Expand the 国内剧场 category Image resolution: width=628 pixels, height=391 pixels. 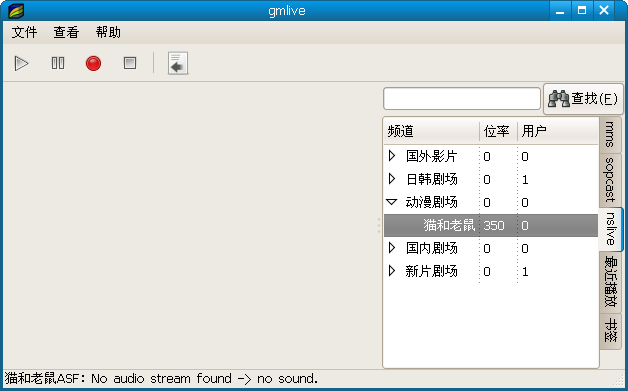coord(392,248)
